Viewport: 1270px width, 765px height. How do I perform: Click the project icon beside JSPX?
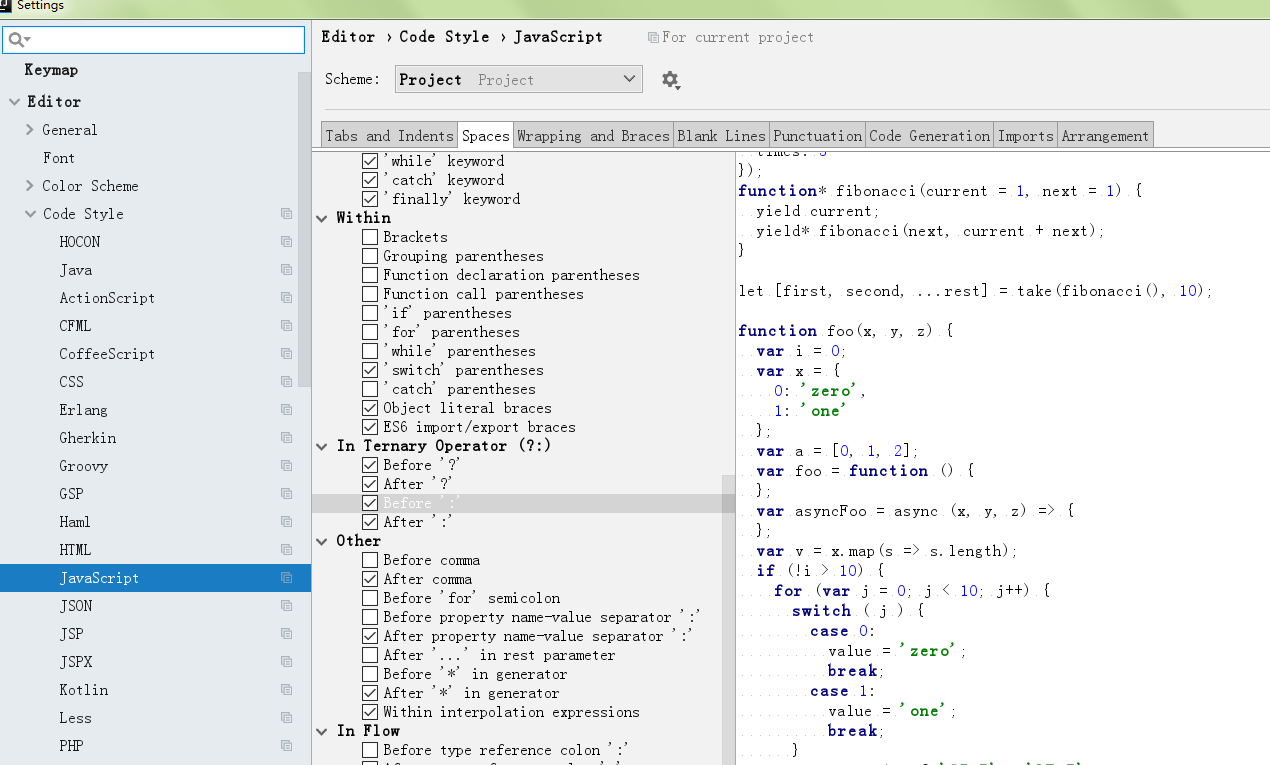[286, 662]
